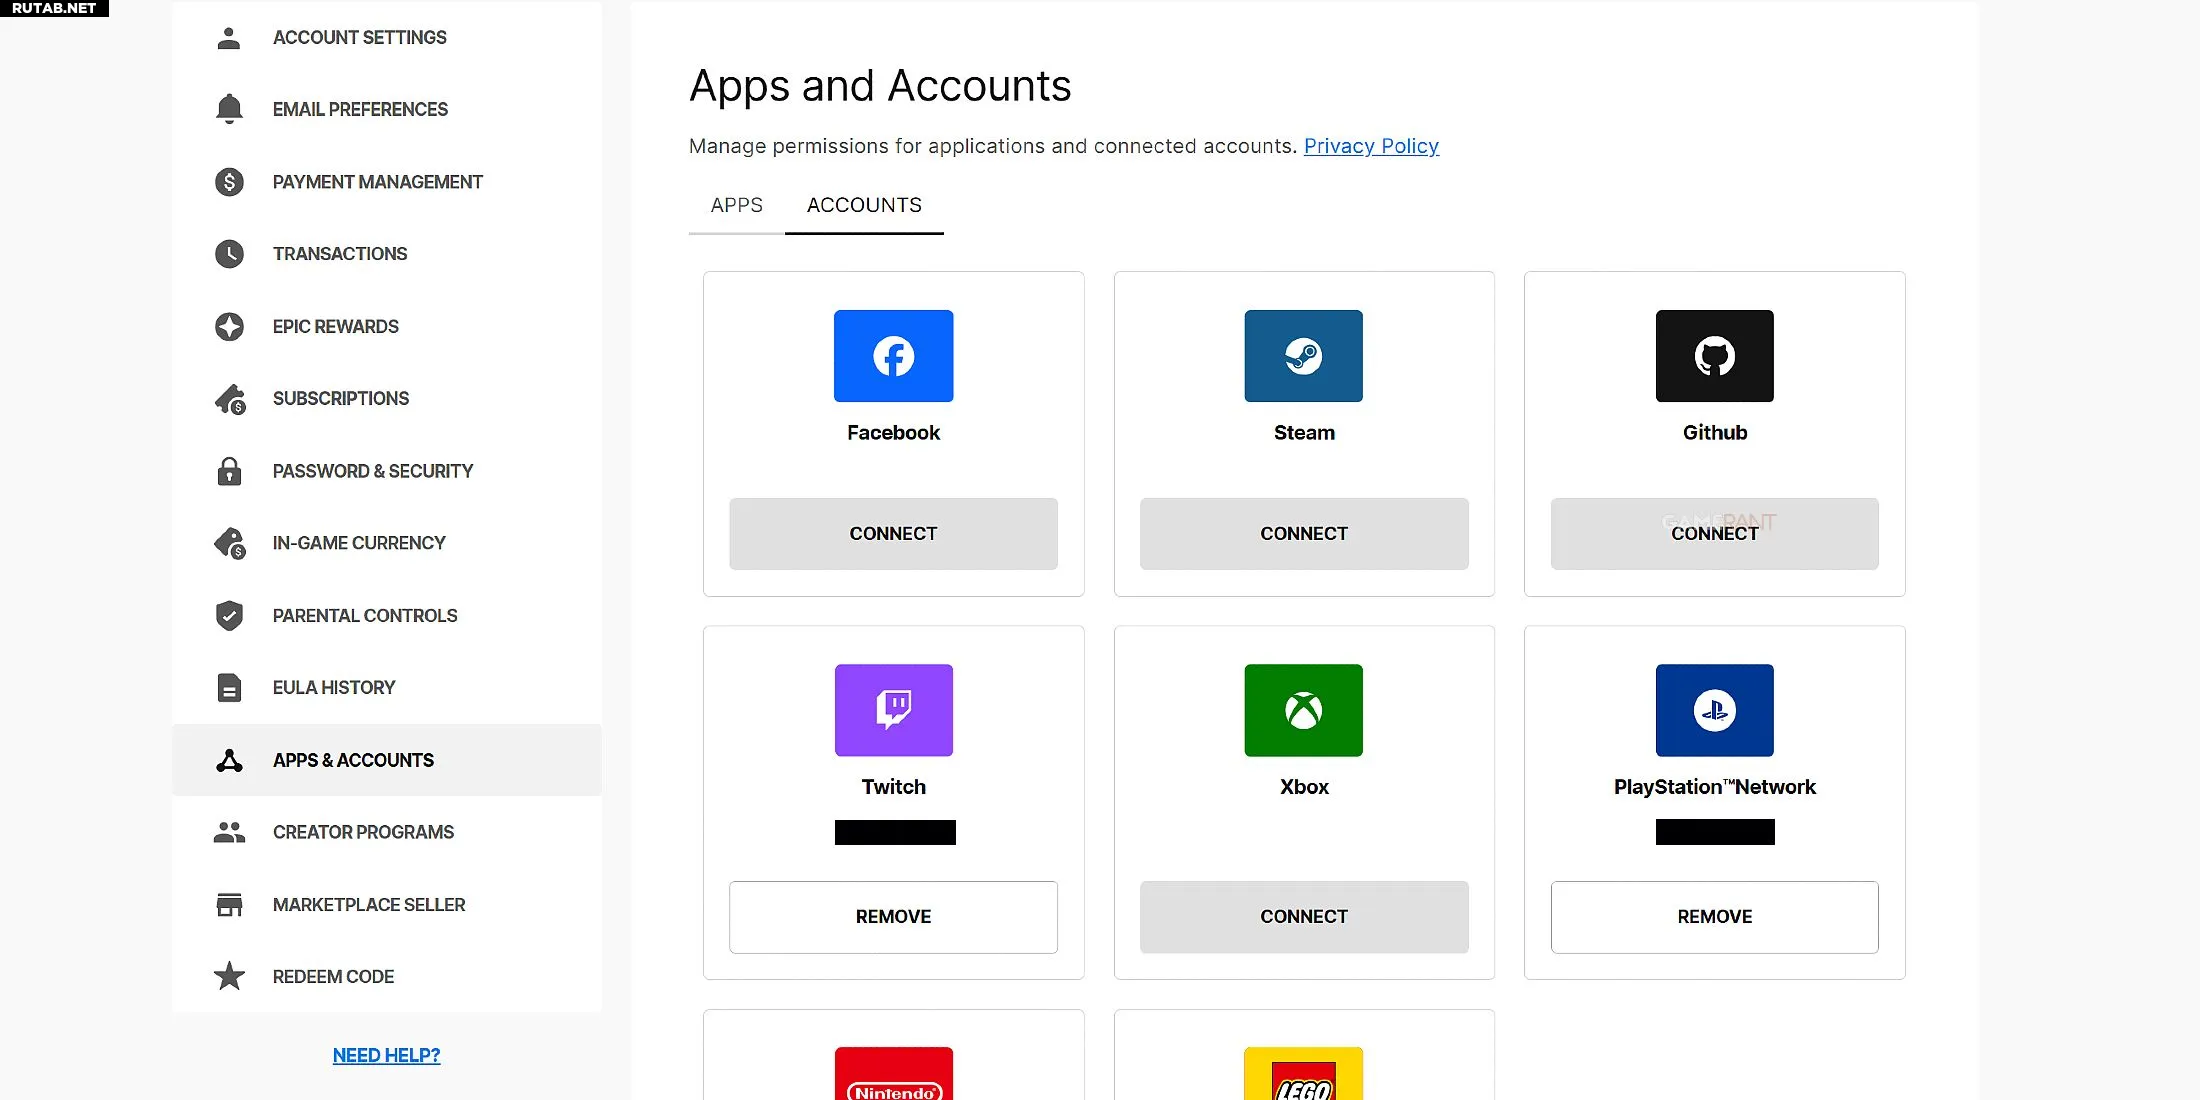Click the Steam logo icon
The image size is (2200, 1100).
tap(1303, 356)
